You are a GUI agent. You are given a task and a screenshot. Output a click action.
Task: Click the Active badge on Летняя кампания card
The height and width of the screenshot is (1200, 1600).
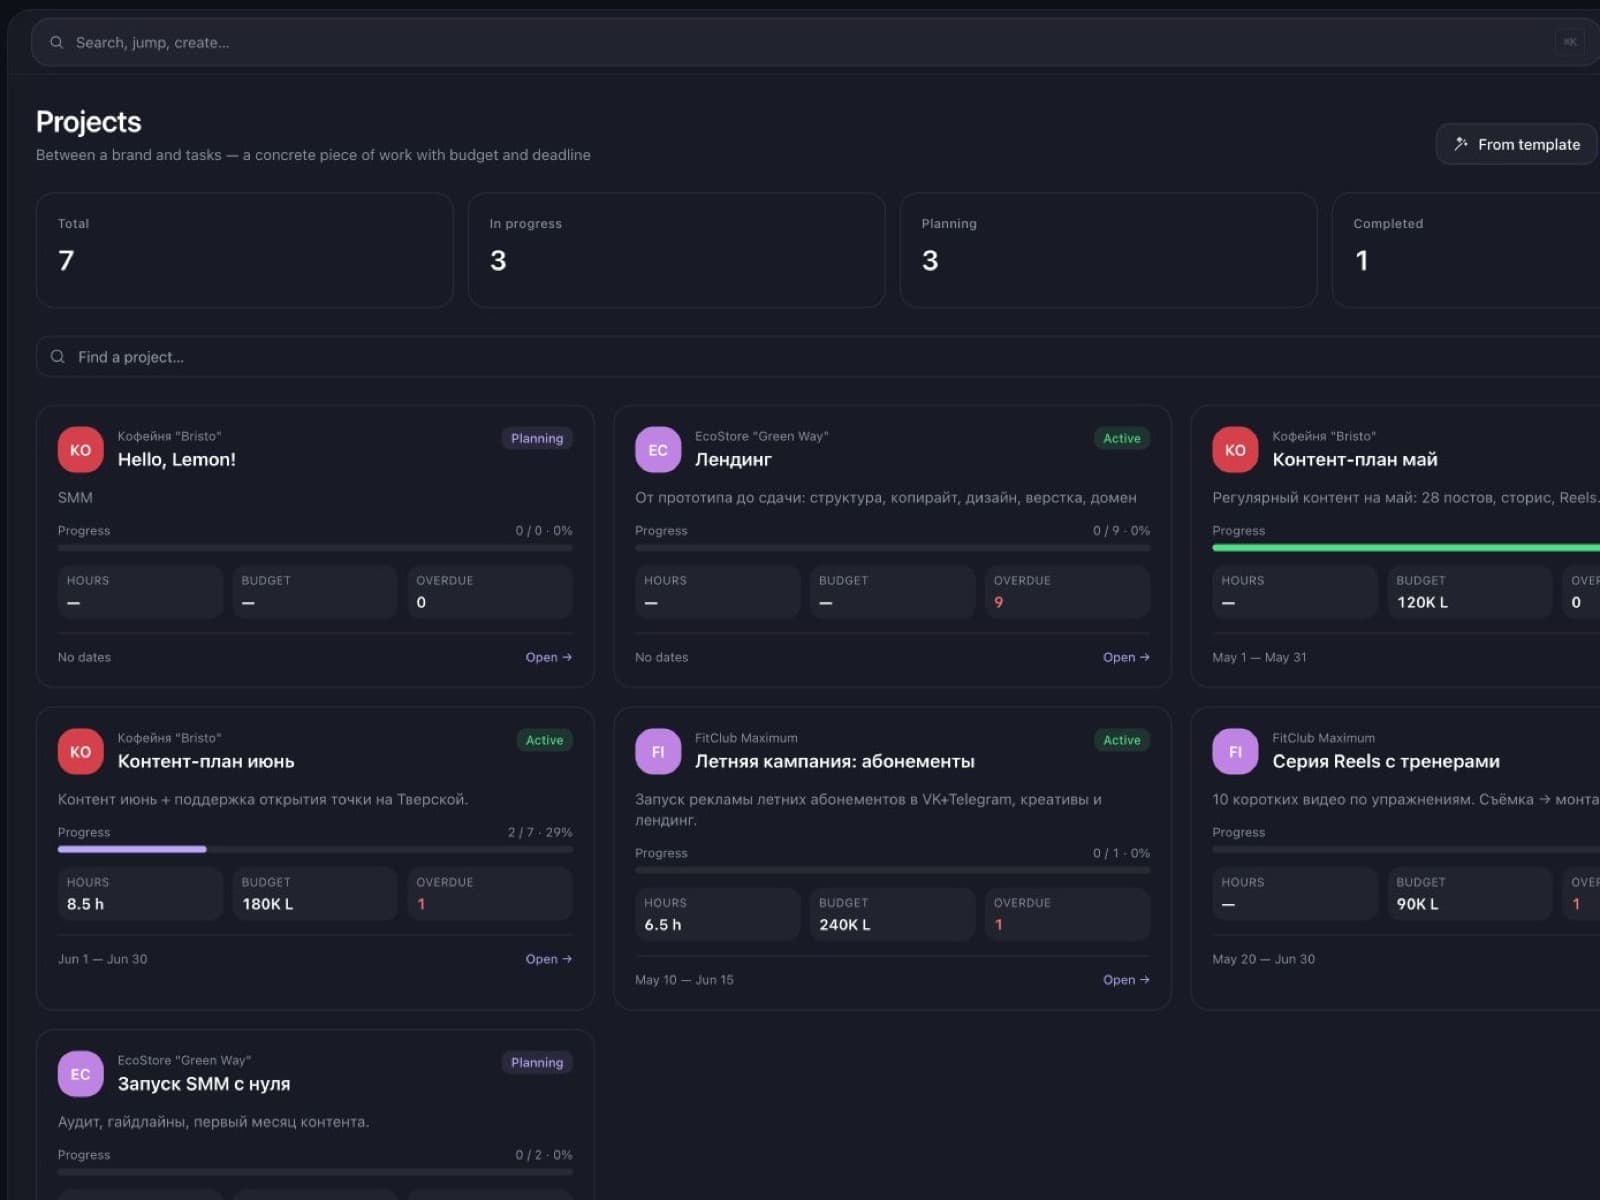coord(1122,740)
